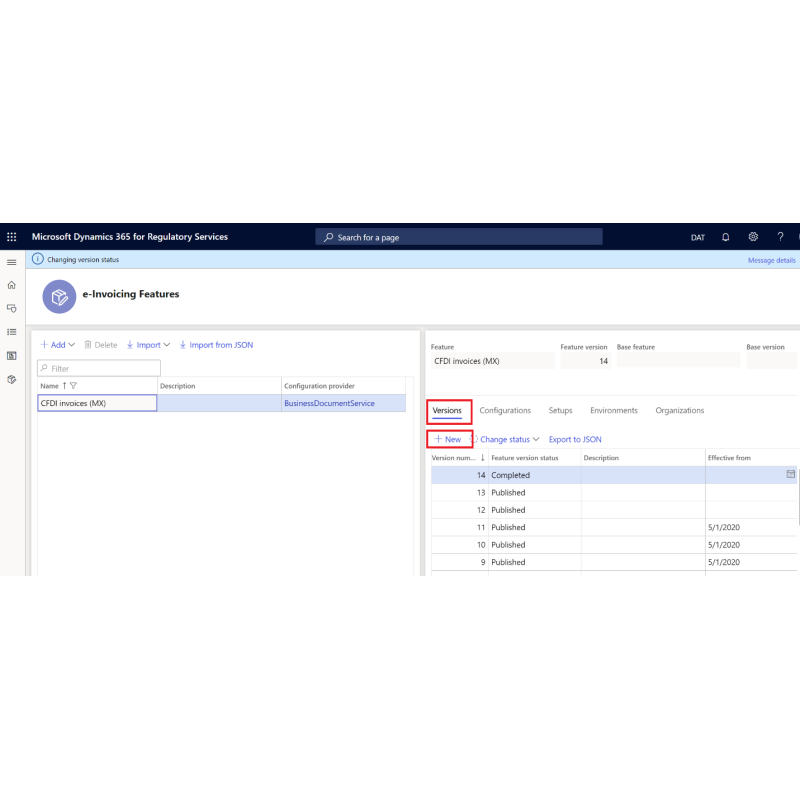The image size is (800, 800).
Task: Click the Feature field CFDI invoices (MX)
Action: (x=492, y=361)
